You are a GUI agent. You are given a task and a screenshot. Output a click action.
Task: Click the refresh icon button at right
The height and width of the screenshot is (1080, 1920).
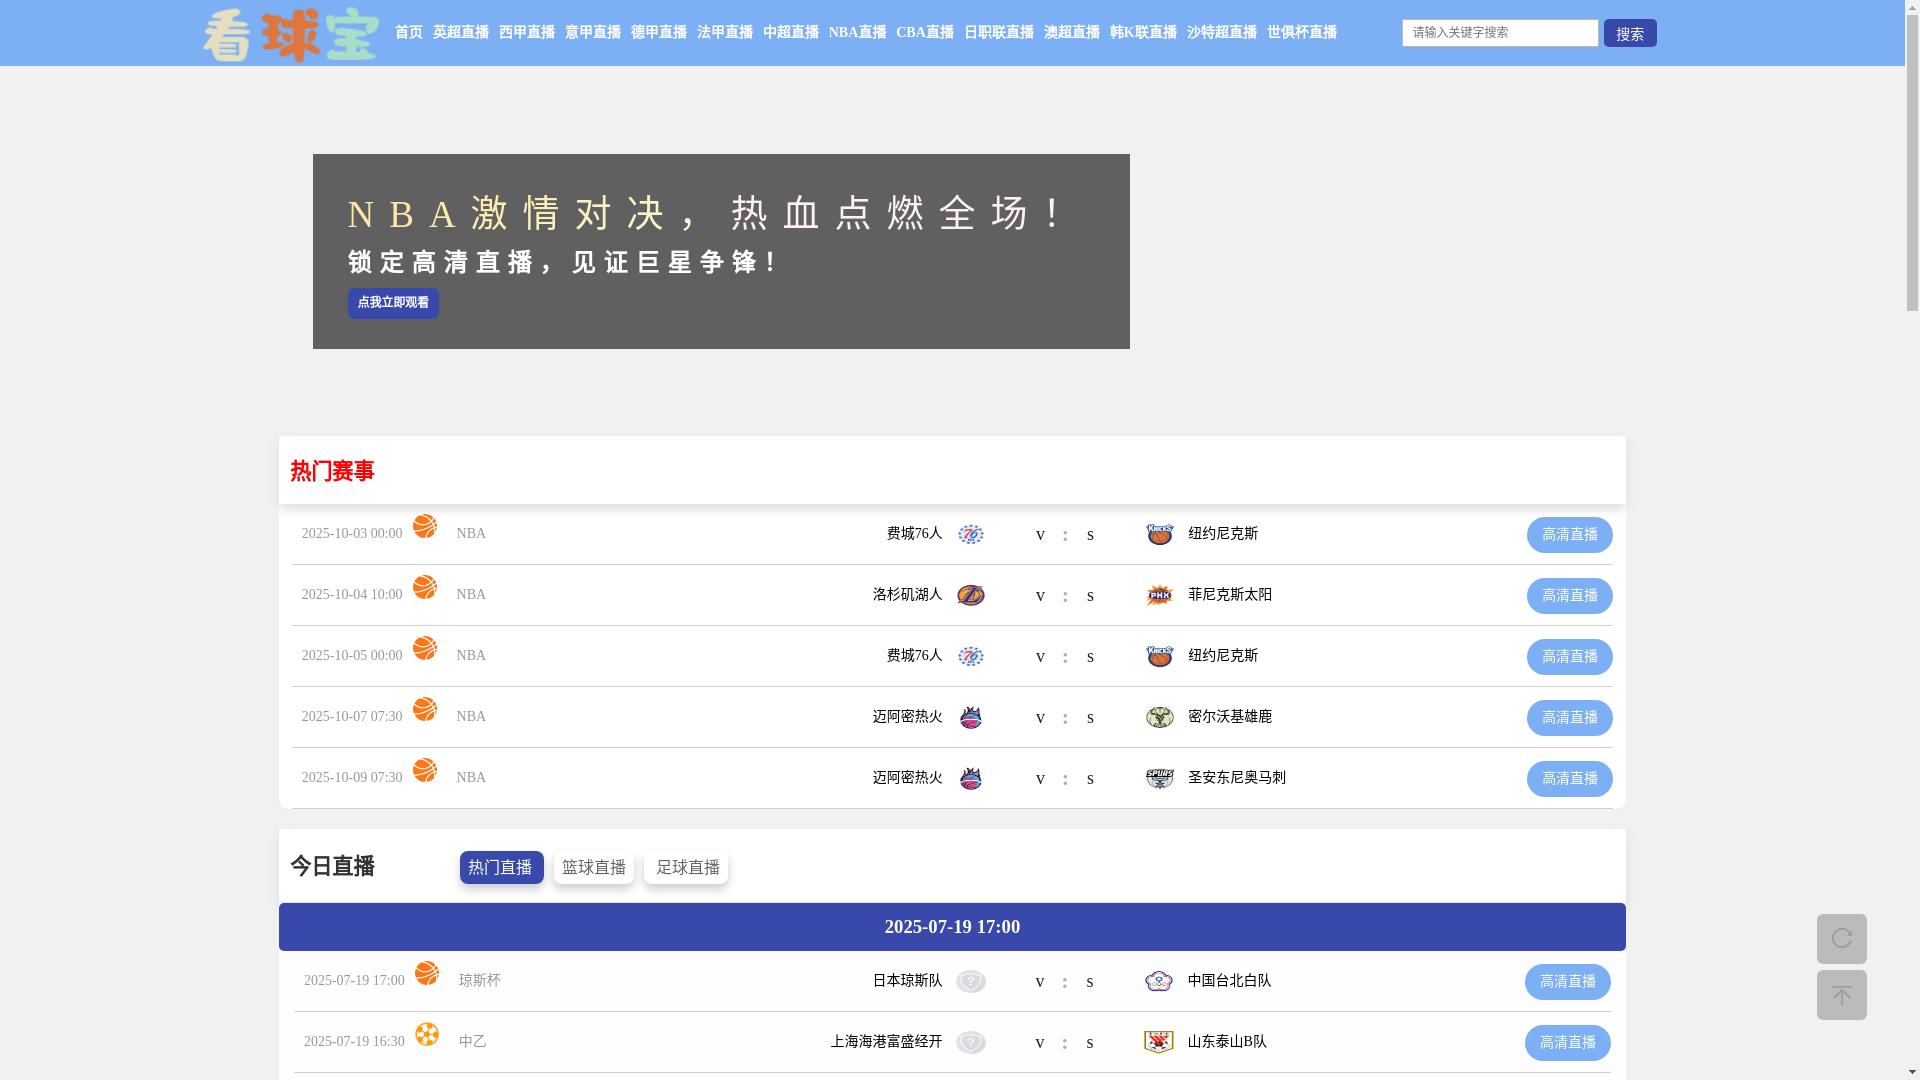[1841, 938]
